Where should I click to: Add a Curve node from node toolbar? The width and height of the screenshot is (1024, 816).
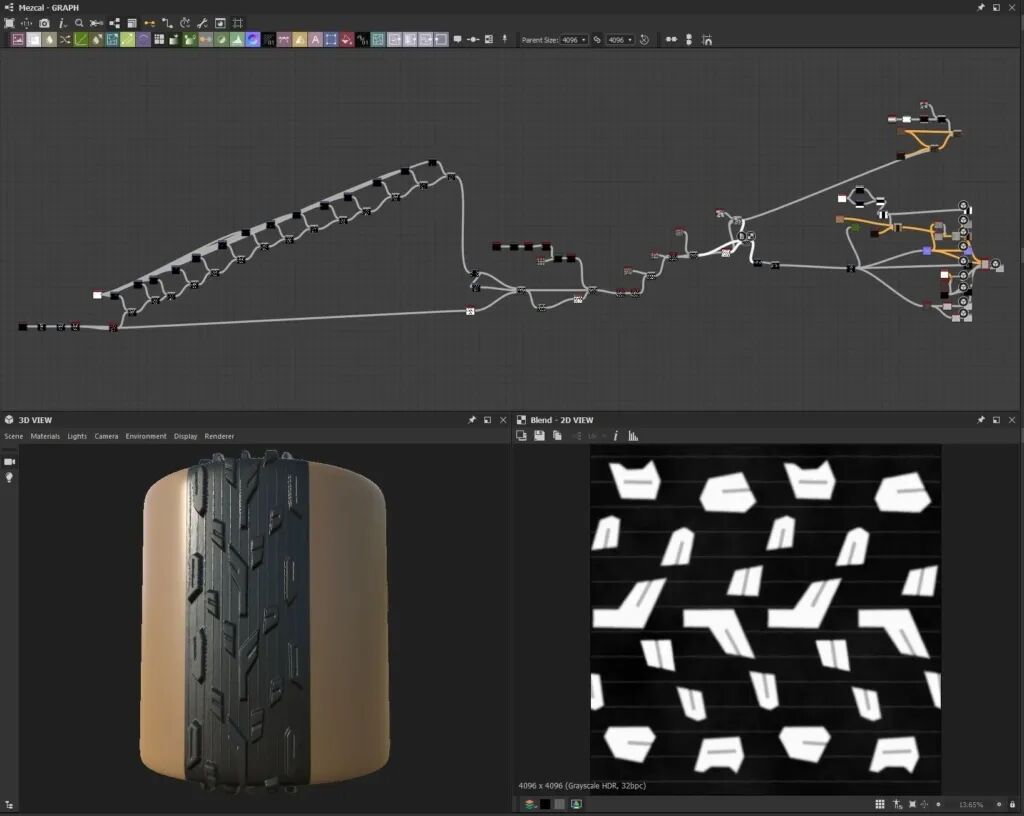(x=81, y=40)
